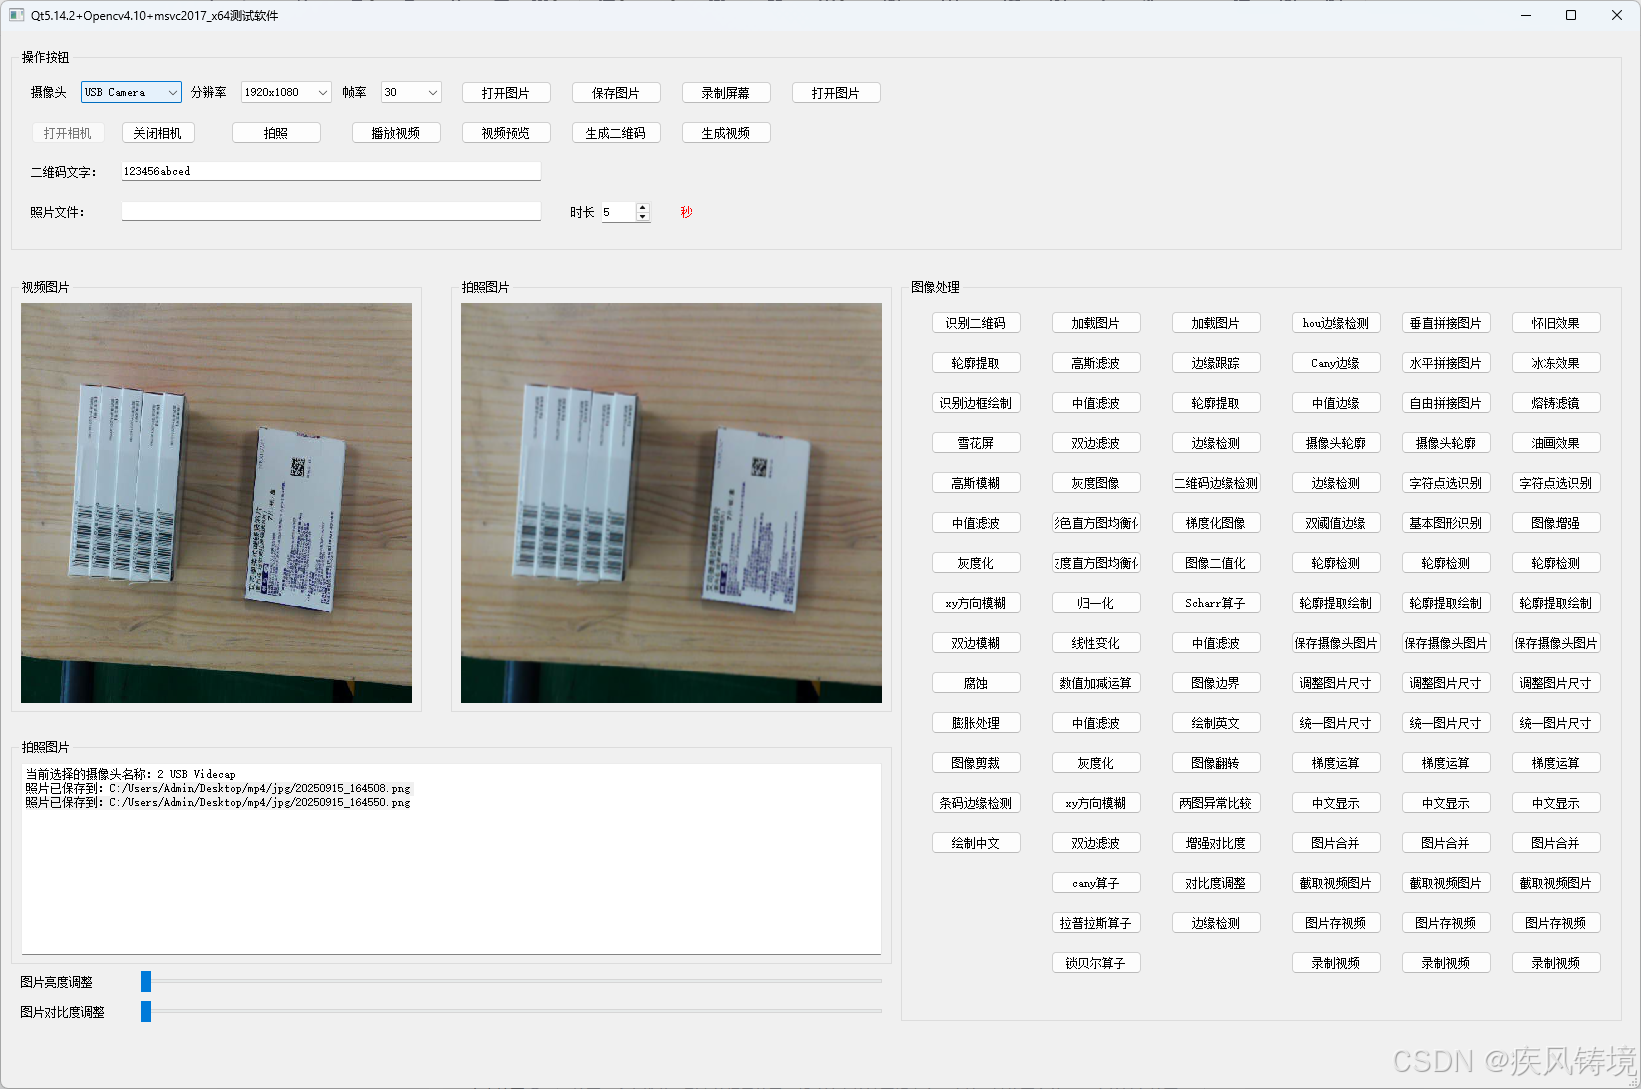Click the 图片亮度调整 slider handle
Screen dimensions: 1641x1089
(x=146, y=981)
